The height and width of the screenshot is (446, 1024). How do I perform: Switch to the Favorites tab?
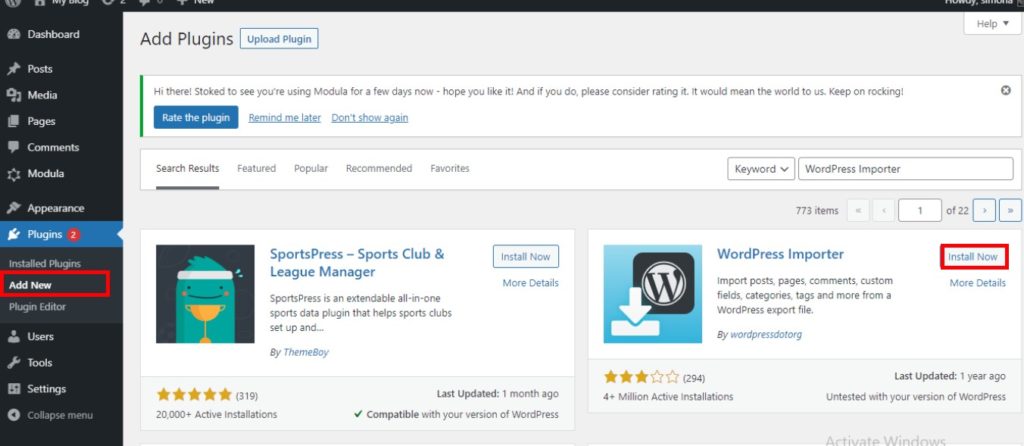tap(450, 168)
